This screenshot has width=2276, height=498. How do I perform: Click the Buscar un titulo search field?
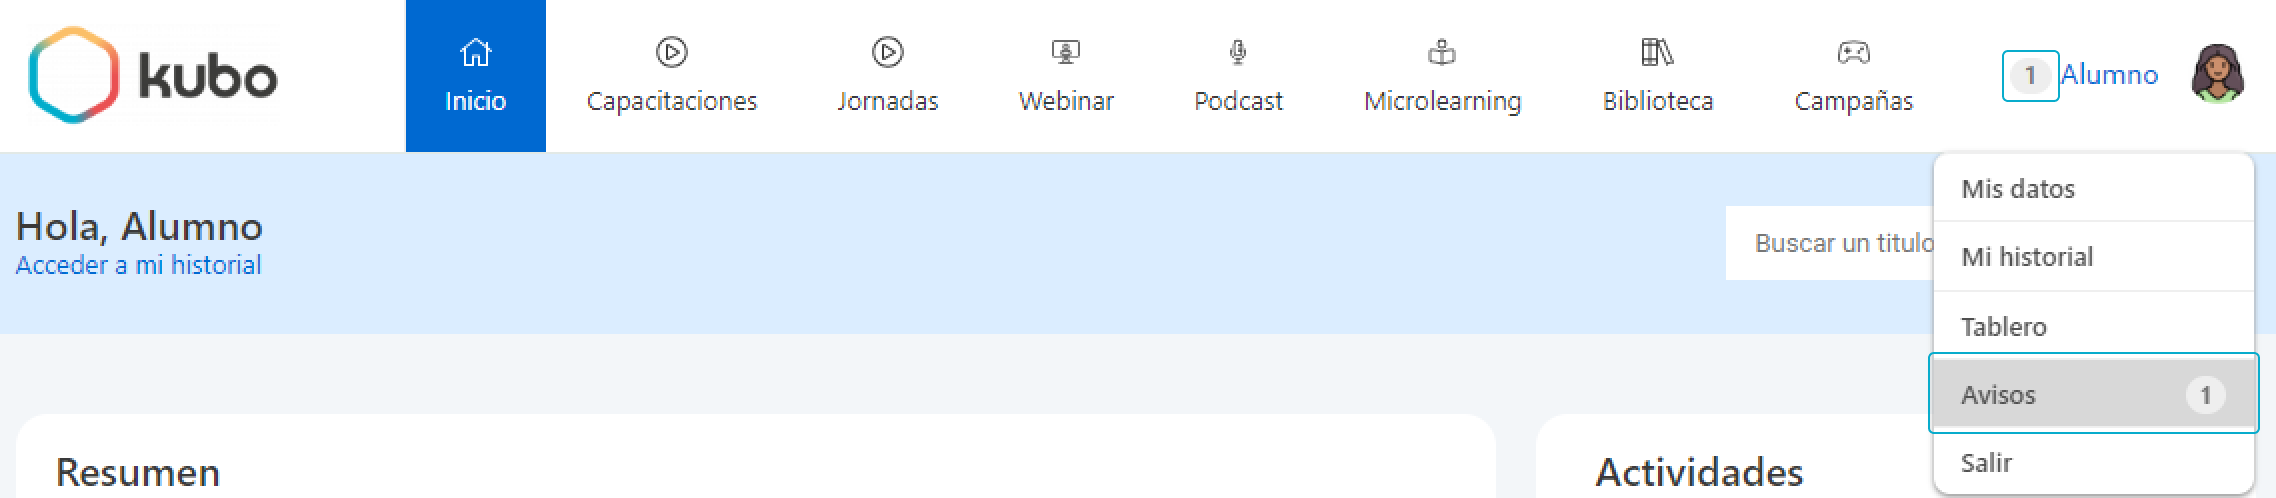(x=1830, y=243)
